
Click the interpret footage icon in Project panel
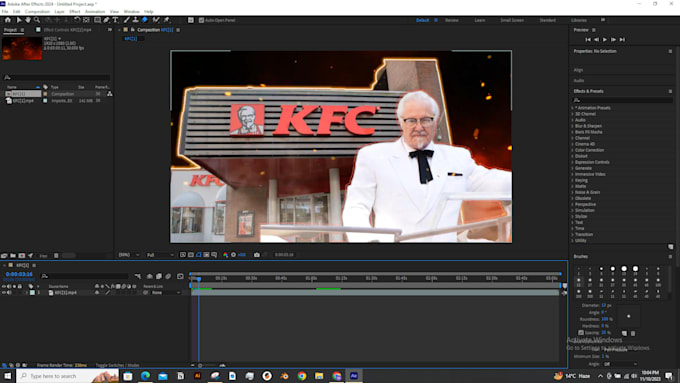tap(4, 256)
